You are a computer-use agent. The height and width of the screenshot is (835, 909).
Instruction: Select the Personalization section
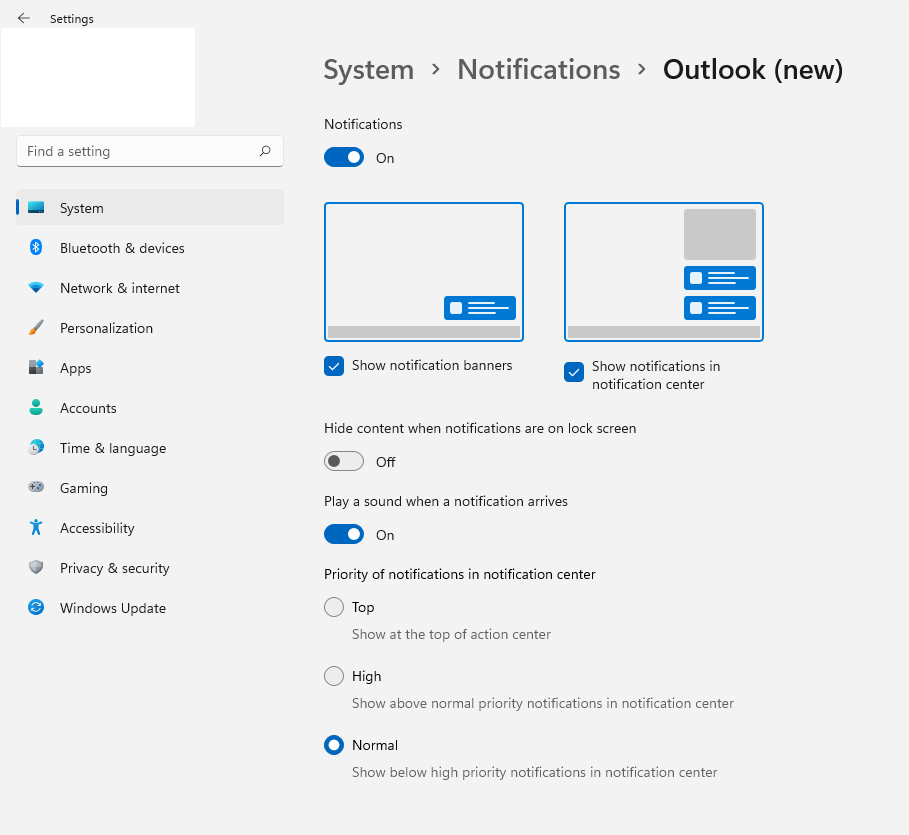click(106, 328)
